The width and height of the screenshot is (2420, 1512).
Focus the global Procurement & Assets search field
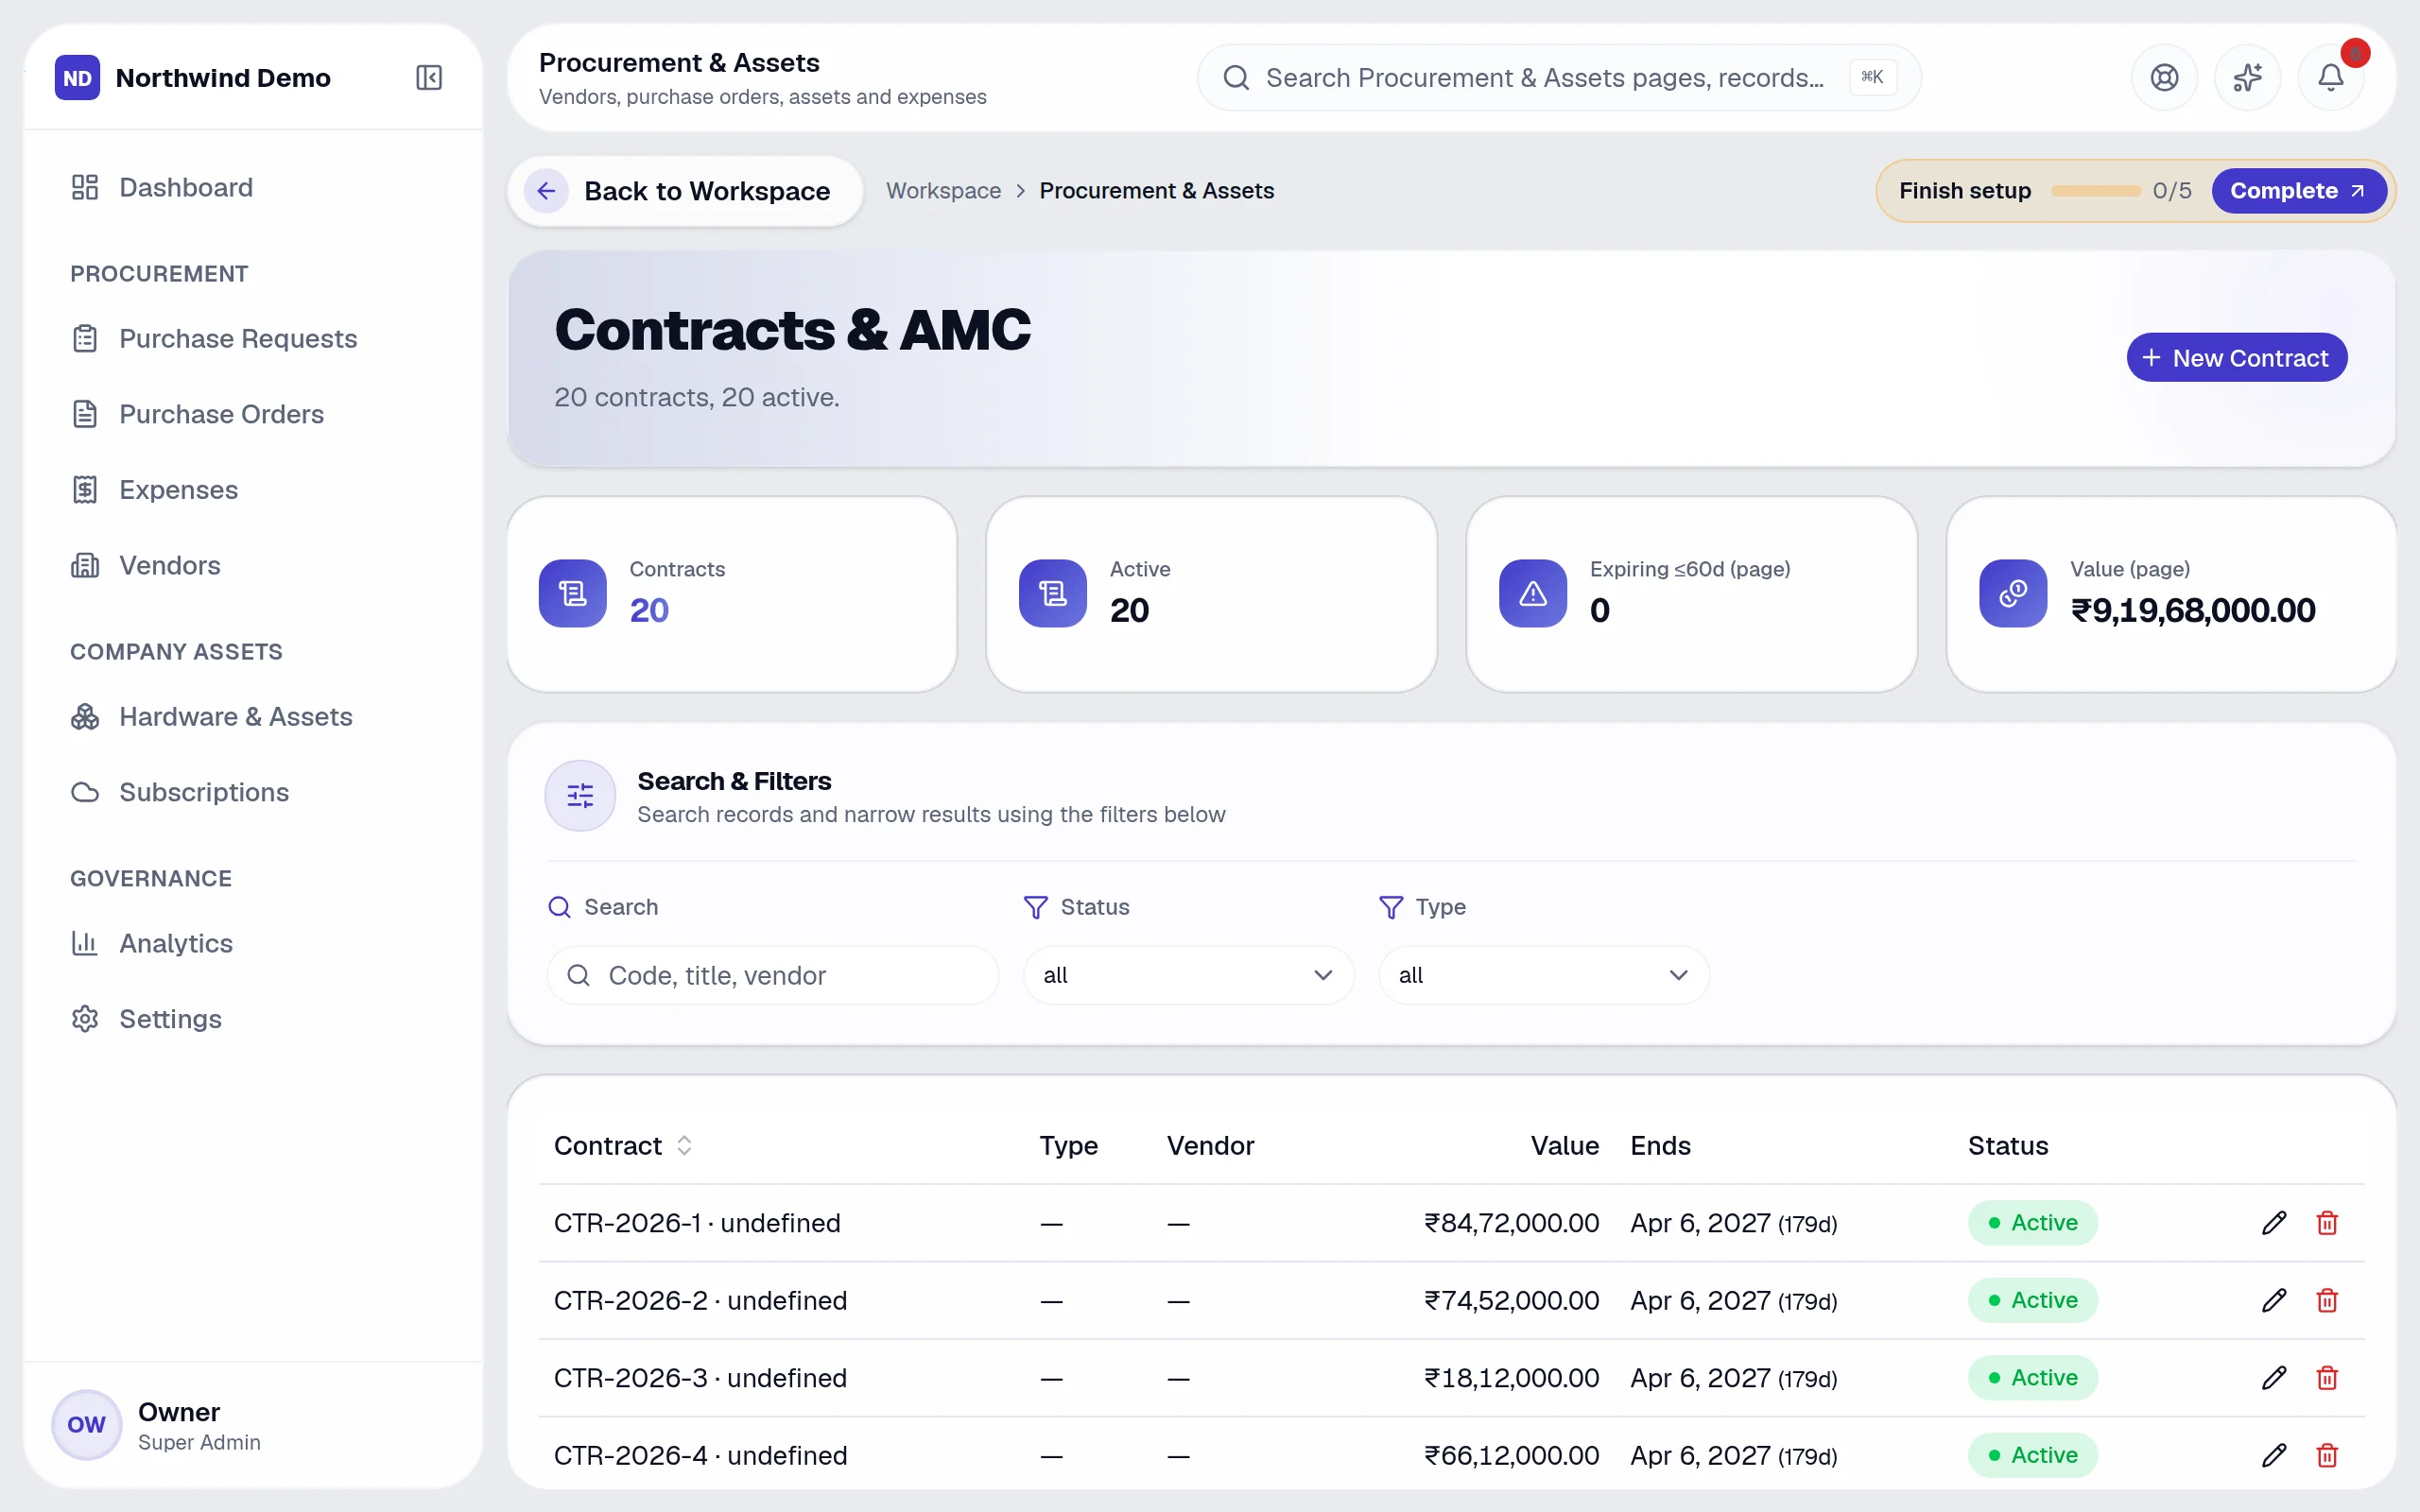point(1558,77)
